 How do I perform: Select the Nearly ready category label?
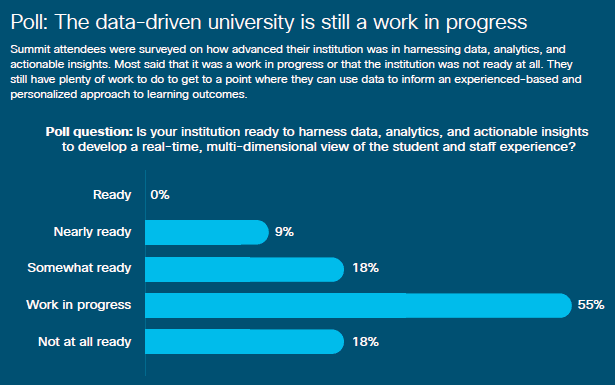(92, 232)
